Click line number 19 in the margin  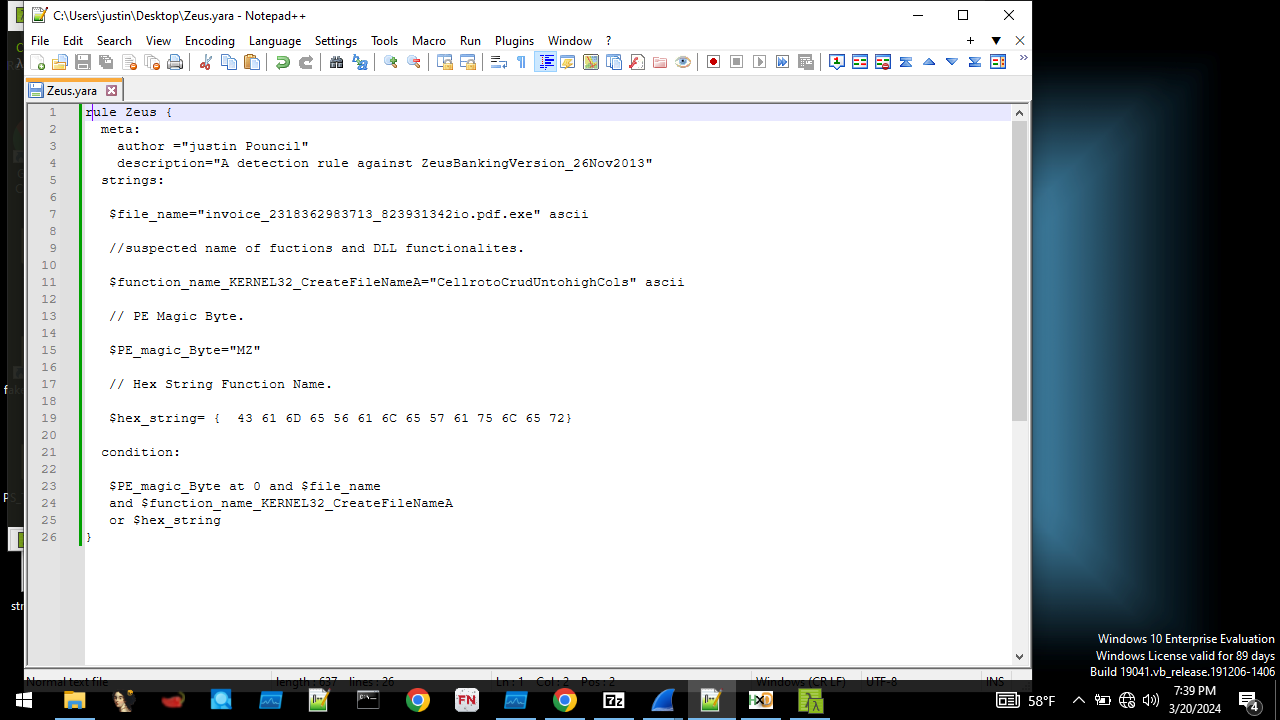(49, 418)
